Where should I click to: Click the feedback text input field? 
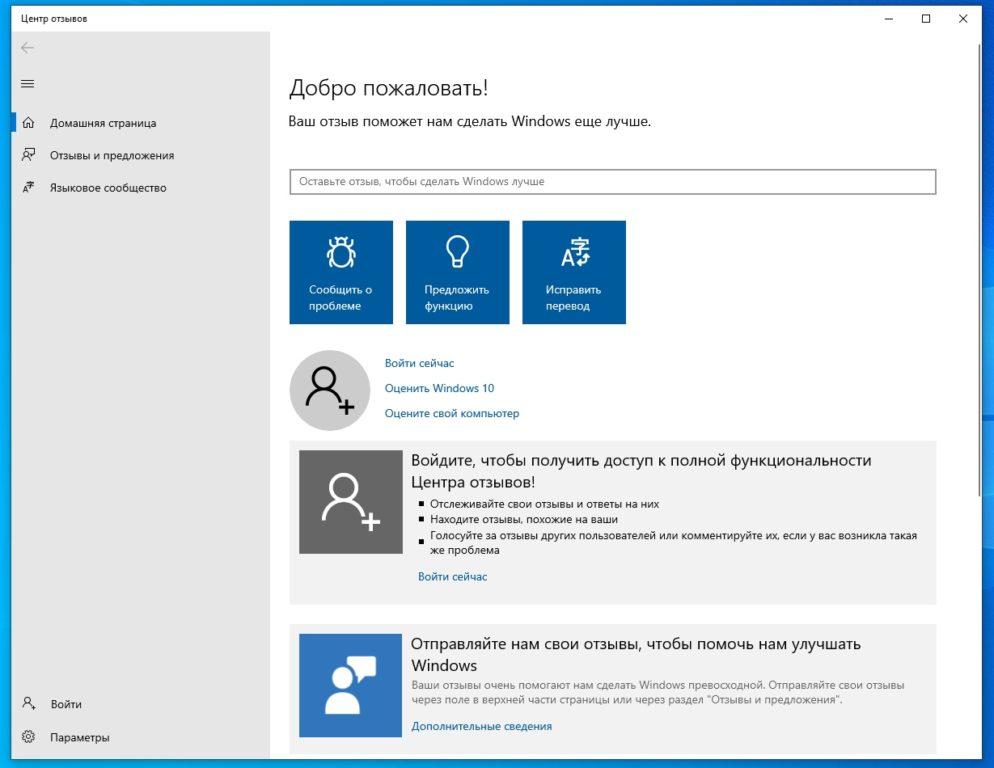click(x=613, y=181)
